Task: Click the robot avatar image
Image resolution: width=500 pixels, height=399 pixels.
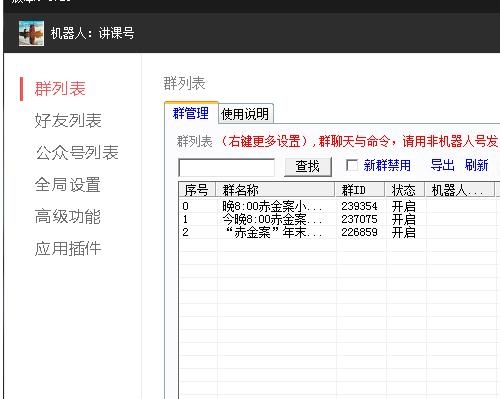Action: pos(31,33)
